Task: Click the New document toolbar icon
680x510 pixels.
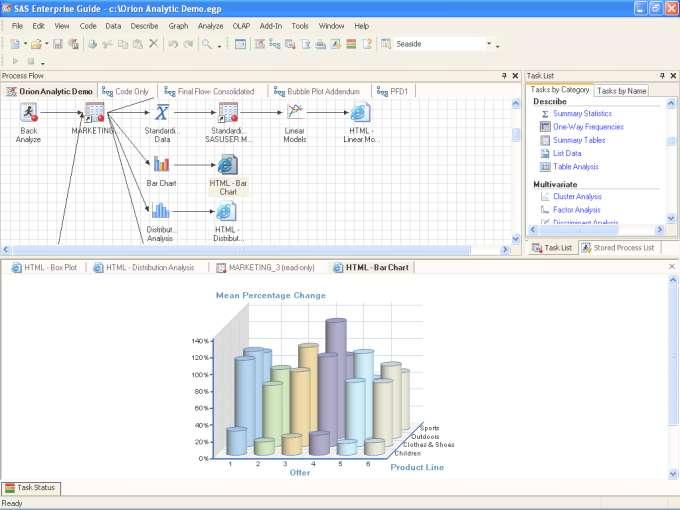Action: [15, 44]
